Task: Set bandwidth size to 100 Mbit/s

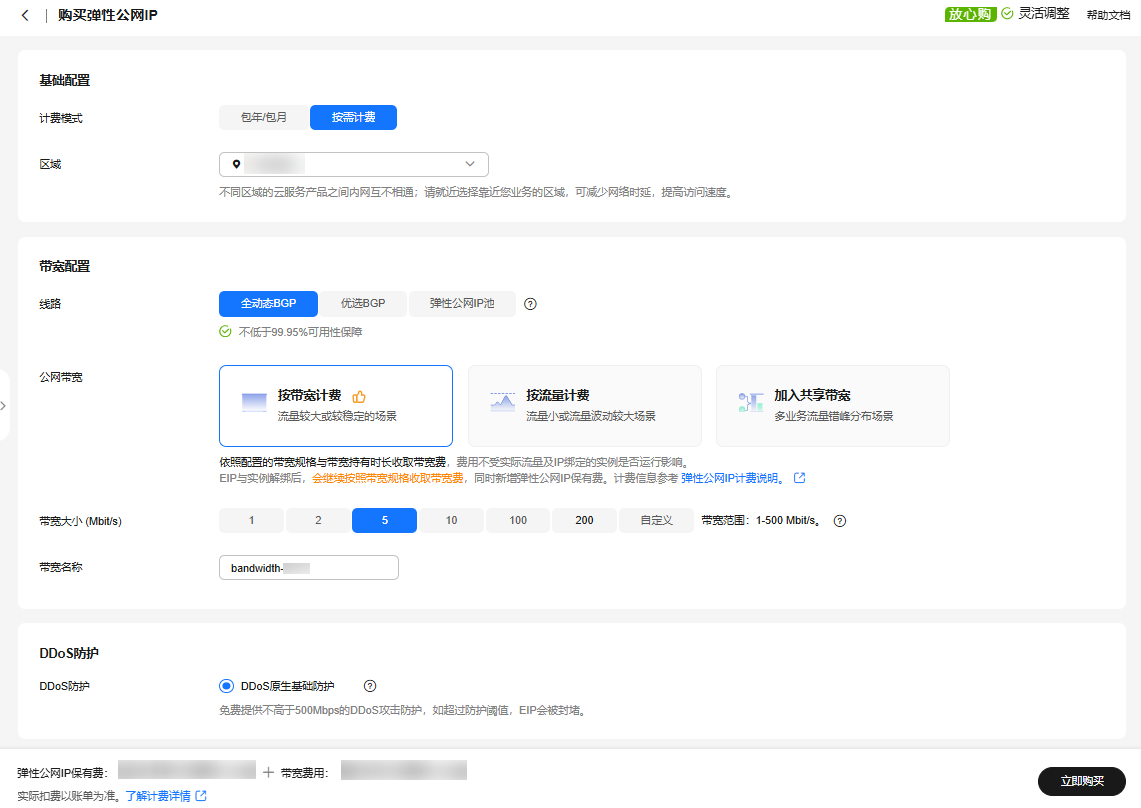Action: [518, 520]
